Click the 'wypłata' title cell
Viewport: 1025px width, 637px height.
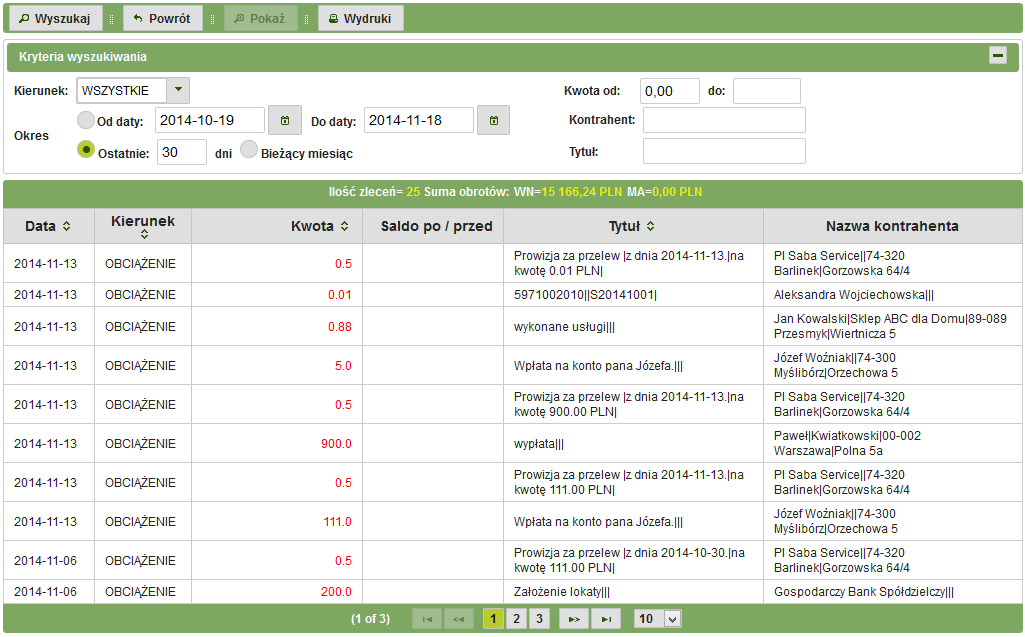[633, 443]
